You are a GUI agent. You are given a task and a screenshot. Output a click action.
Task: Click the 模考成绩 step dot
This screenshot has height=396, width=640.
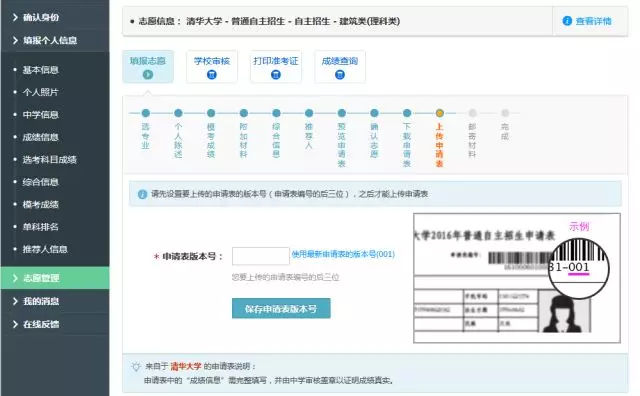point(211,113)
